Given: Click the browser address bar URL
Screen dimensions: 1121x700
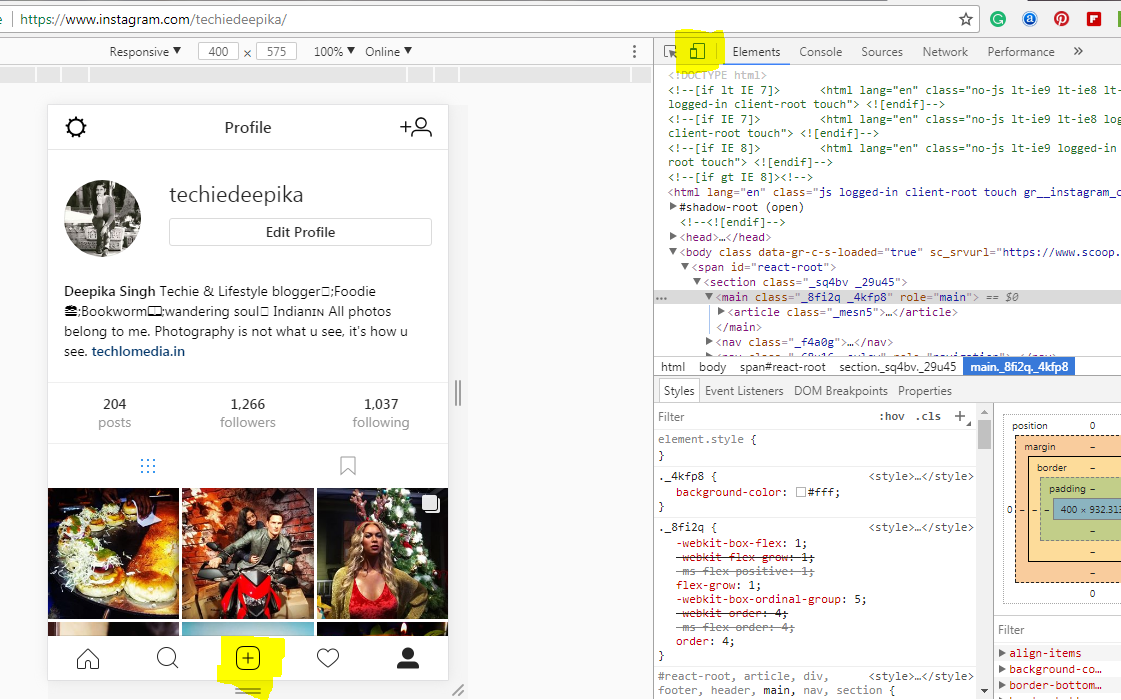Looking at the screenshot, I should (153, 19).
